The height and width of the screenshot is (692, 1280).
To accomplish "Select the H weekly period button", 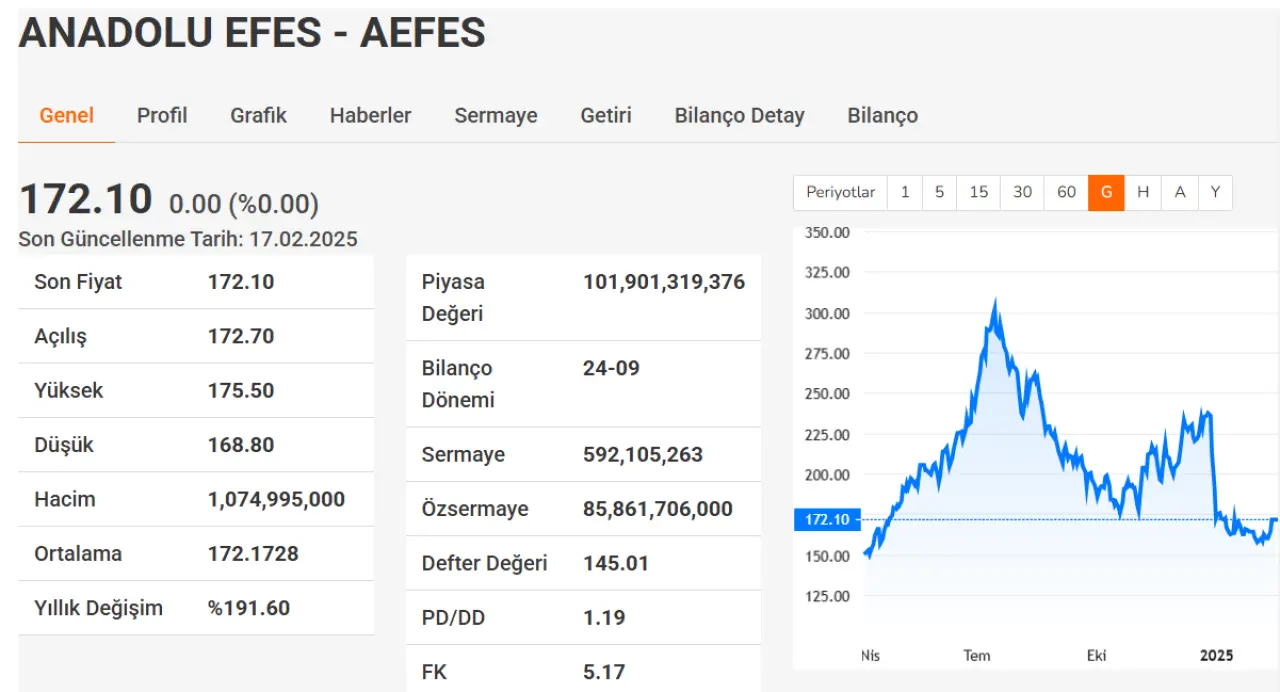I will point(1143,192).
